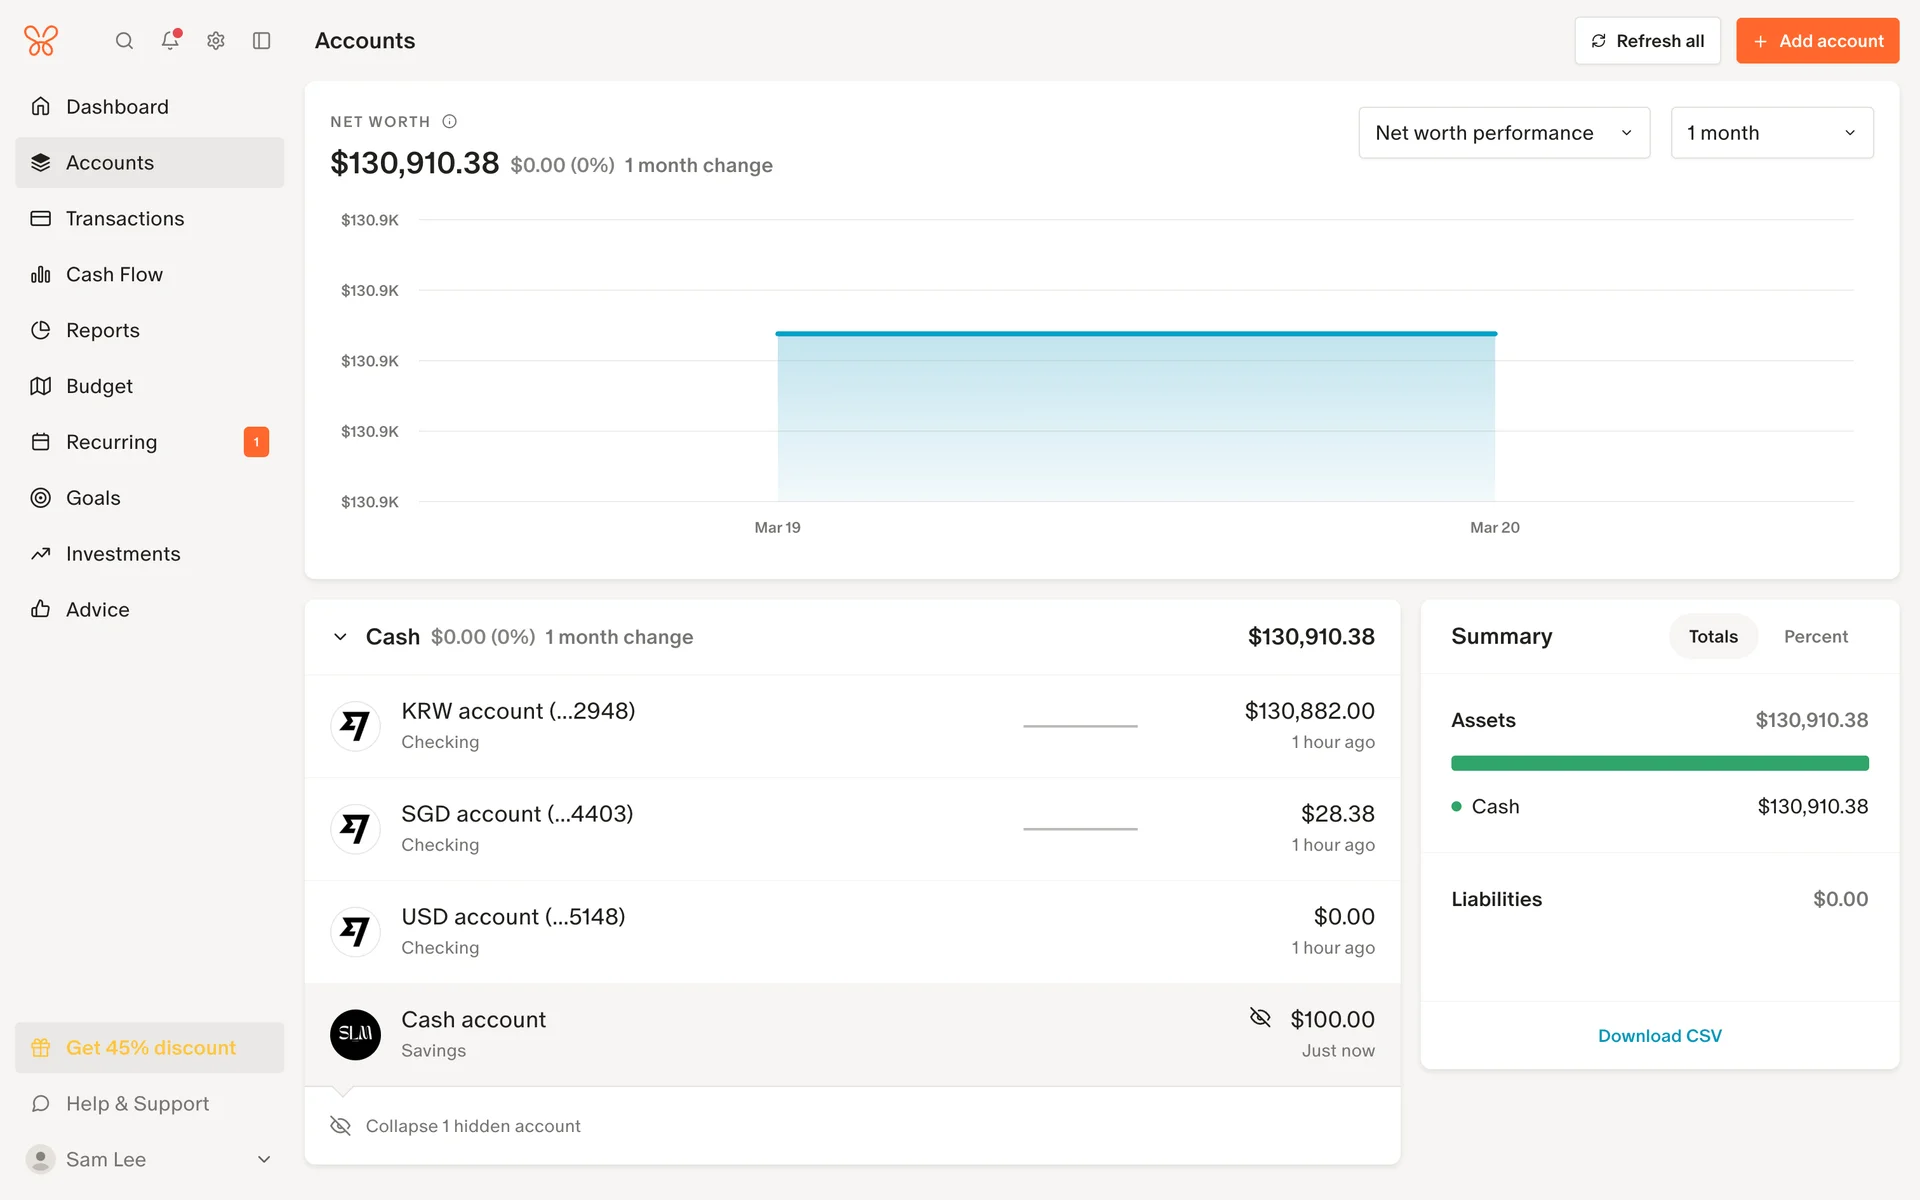This screenshot has width=1920, height=1200.
Task: Toggle hidden eye icon on Cash account
Action: click(x=1260, y=1018)
